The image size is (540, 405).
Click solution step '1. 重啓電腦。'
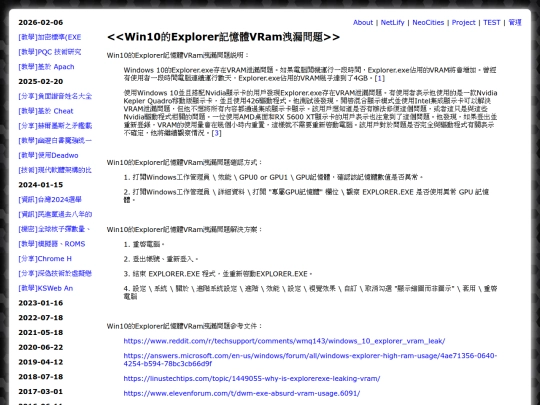[x=144, y=245]
